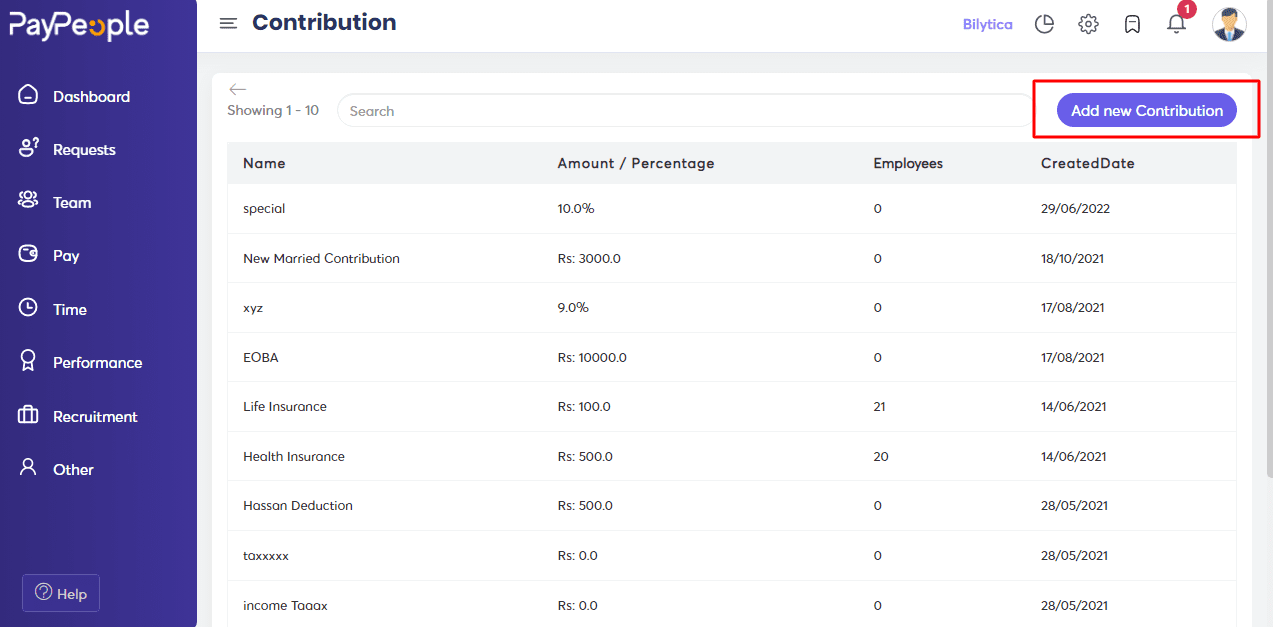The width and height of the screenshot is (1273, 627).
Task: Open the settings gear icon
Action: click(1088, 24)
